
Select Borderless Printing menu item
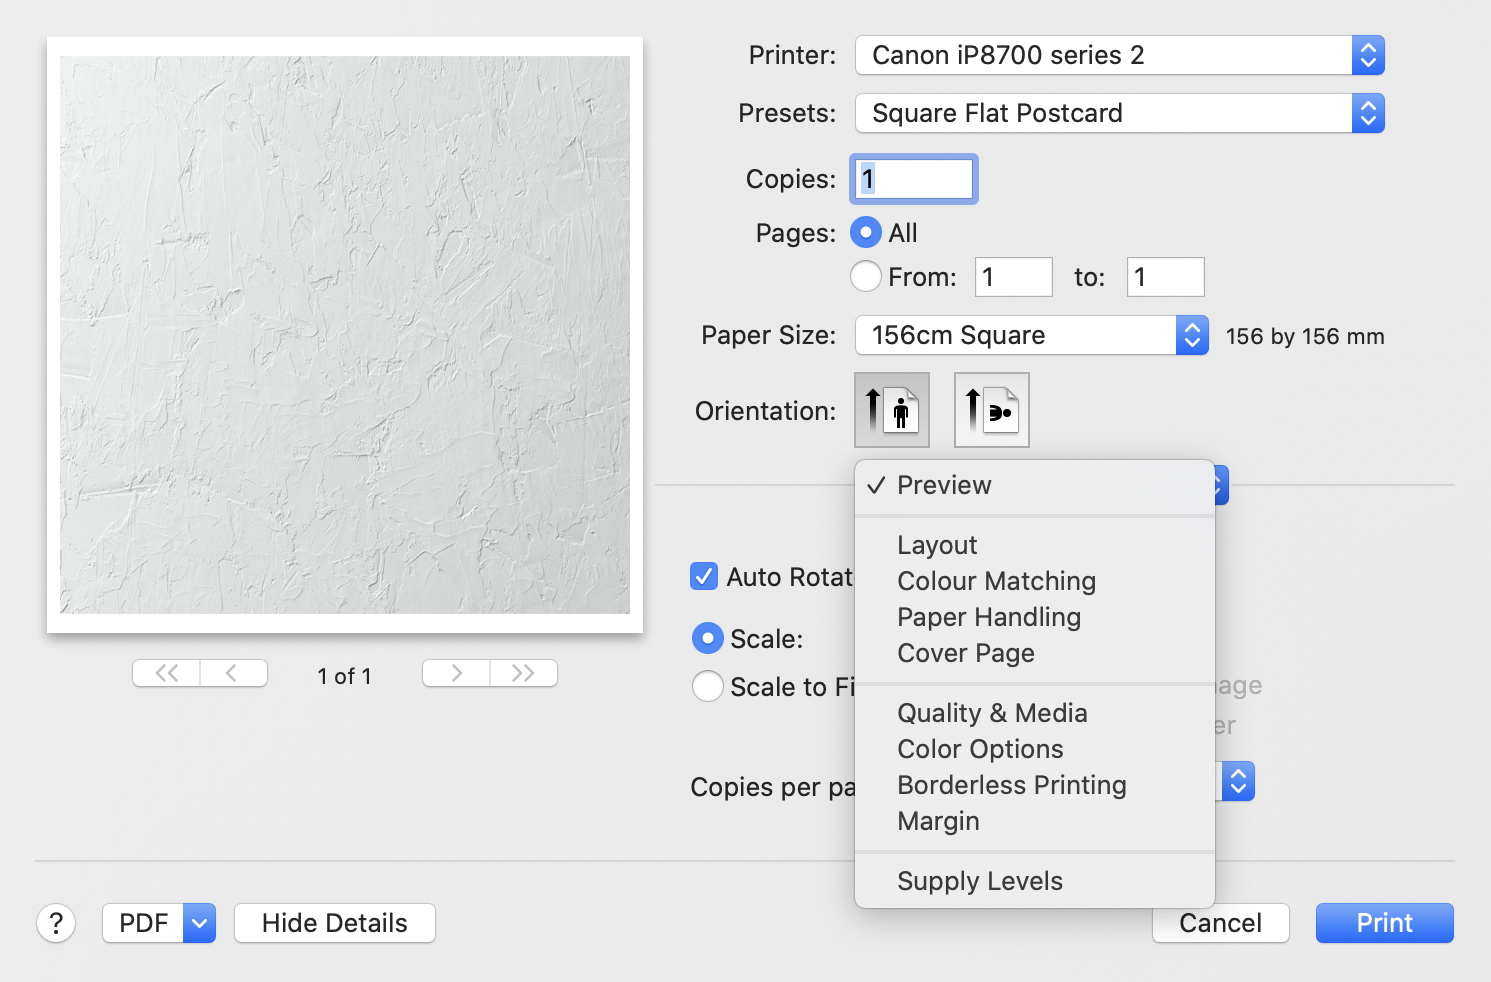point(1011,785)
